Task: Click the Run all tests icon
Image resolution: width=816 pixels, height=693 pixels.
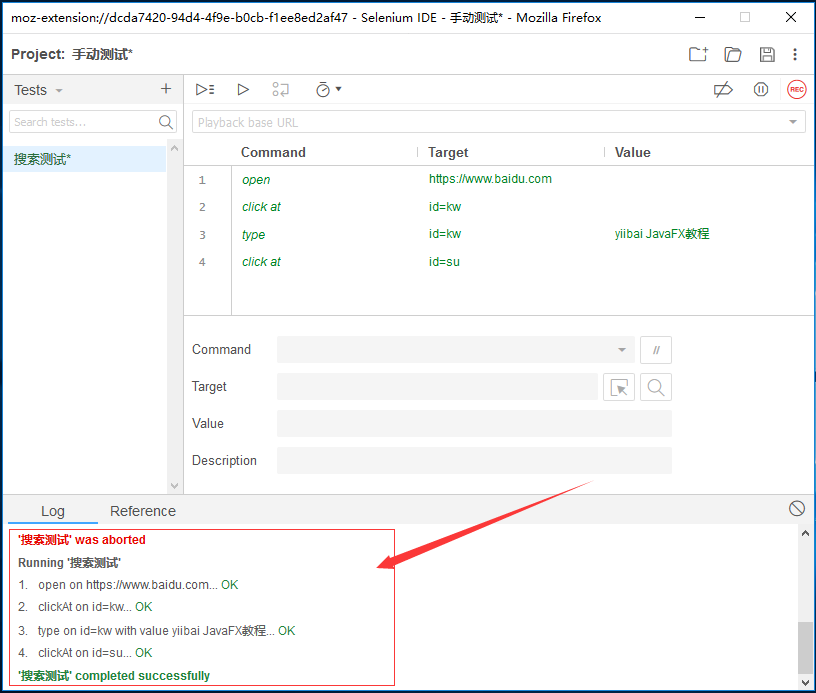Action: [x=205, y=90]
